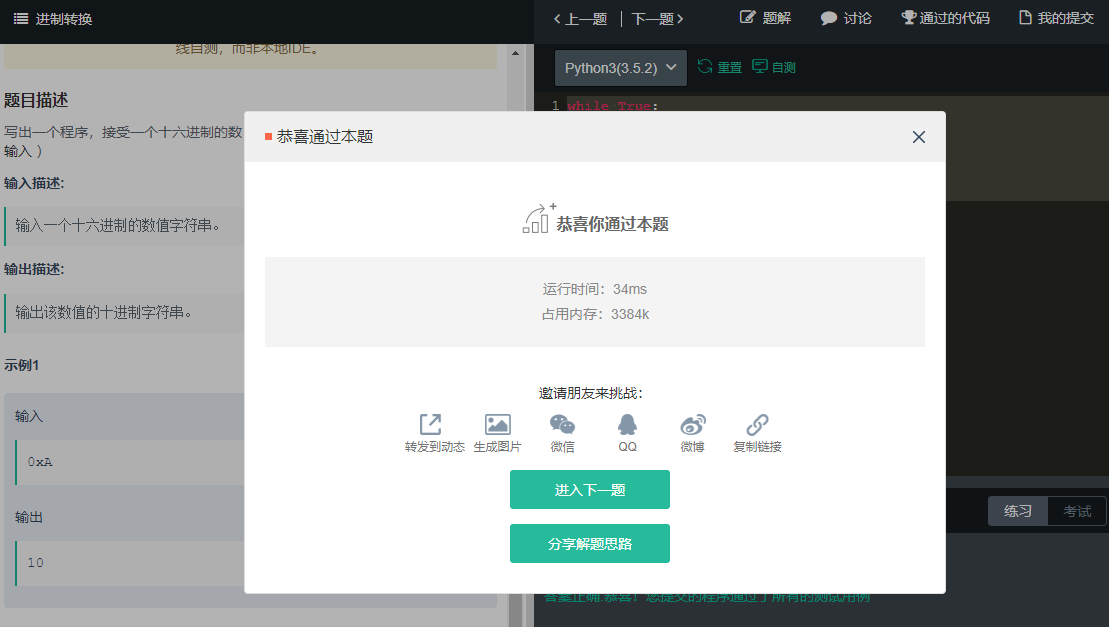Click the 邀请朋友来挑战 label
1109x627 pixels.
pos(591,393)
